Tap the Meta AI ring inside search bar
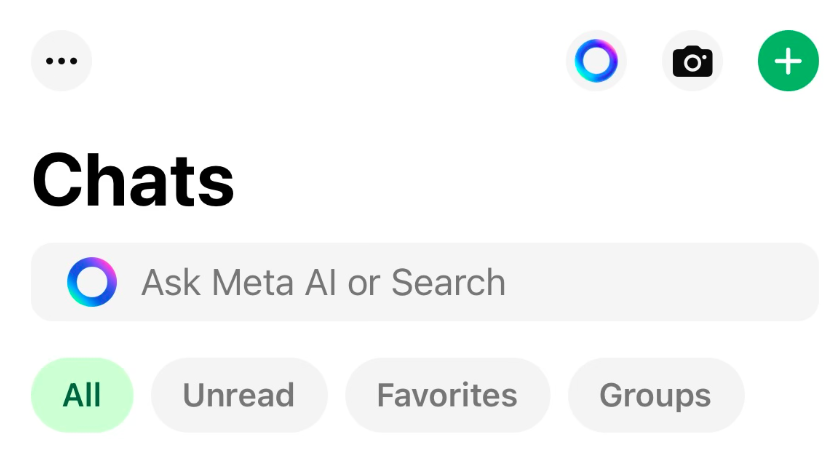Image resolution: width=837 pixels, height=455 pixels. 92,282
